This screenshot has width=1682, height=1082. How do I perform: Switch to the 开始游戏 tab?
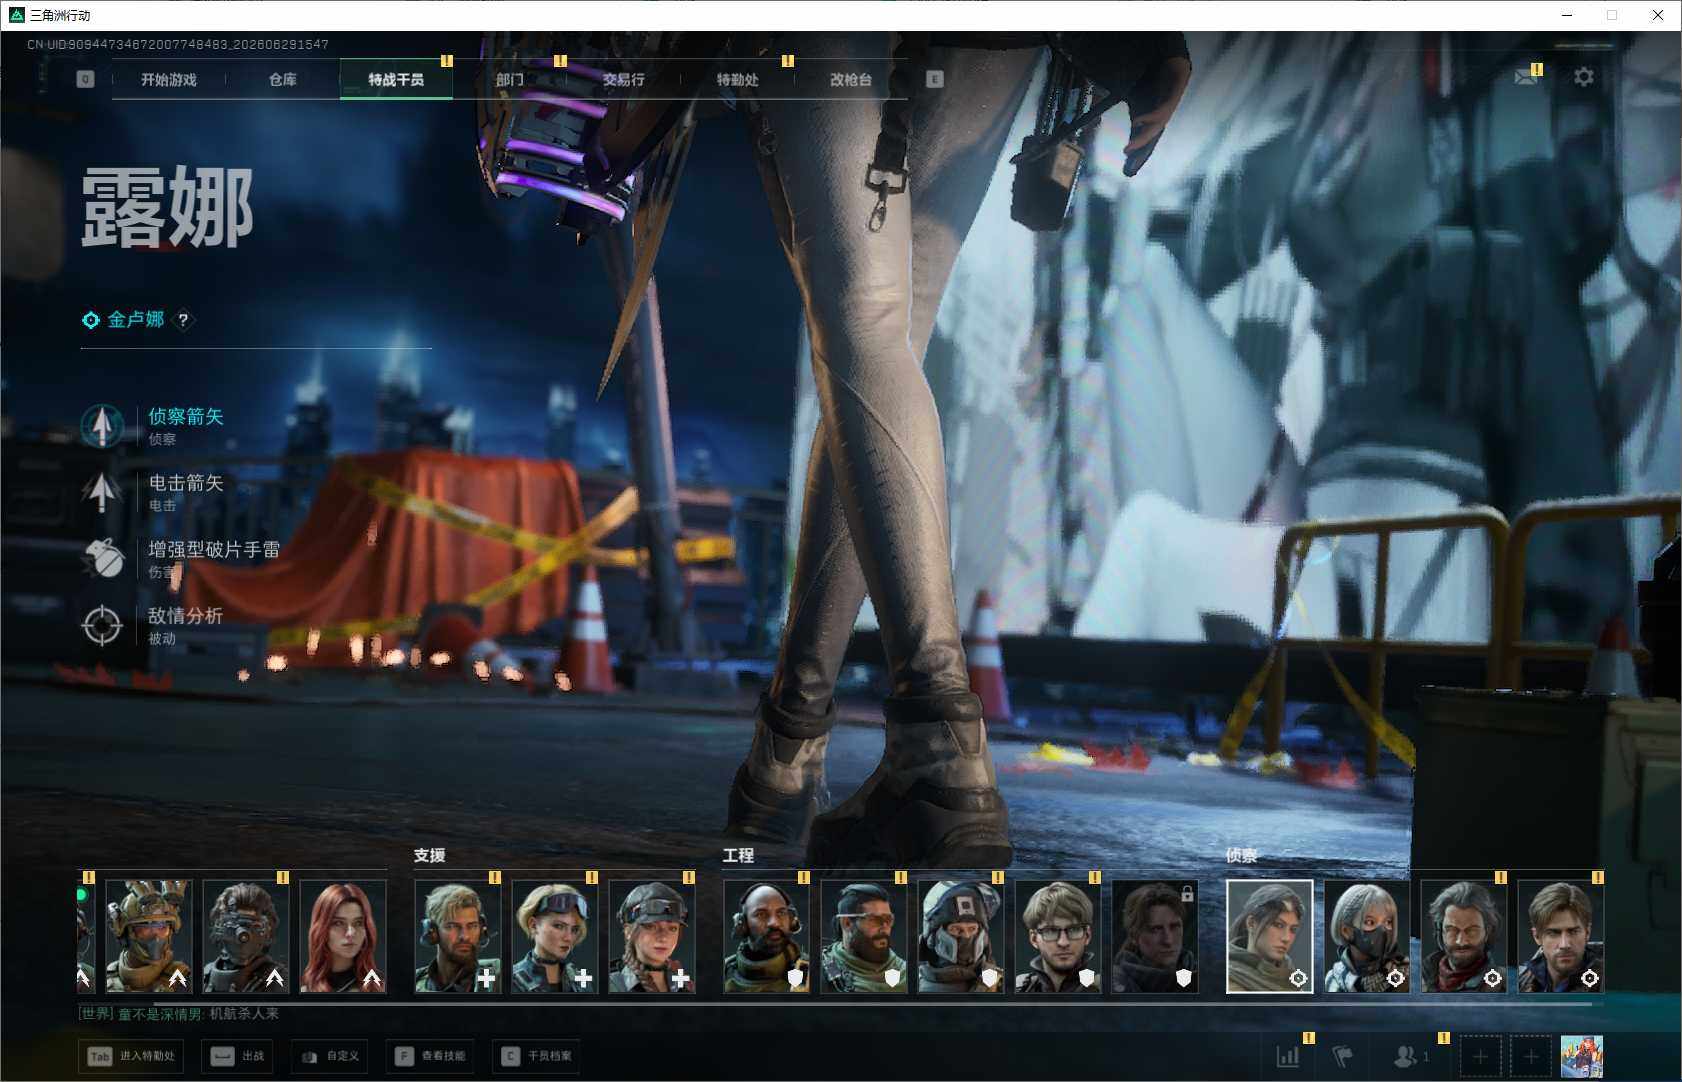coord(169,79)
